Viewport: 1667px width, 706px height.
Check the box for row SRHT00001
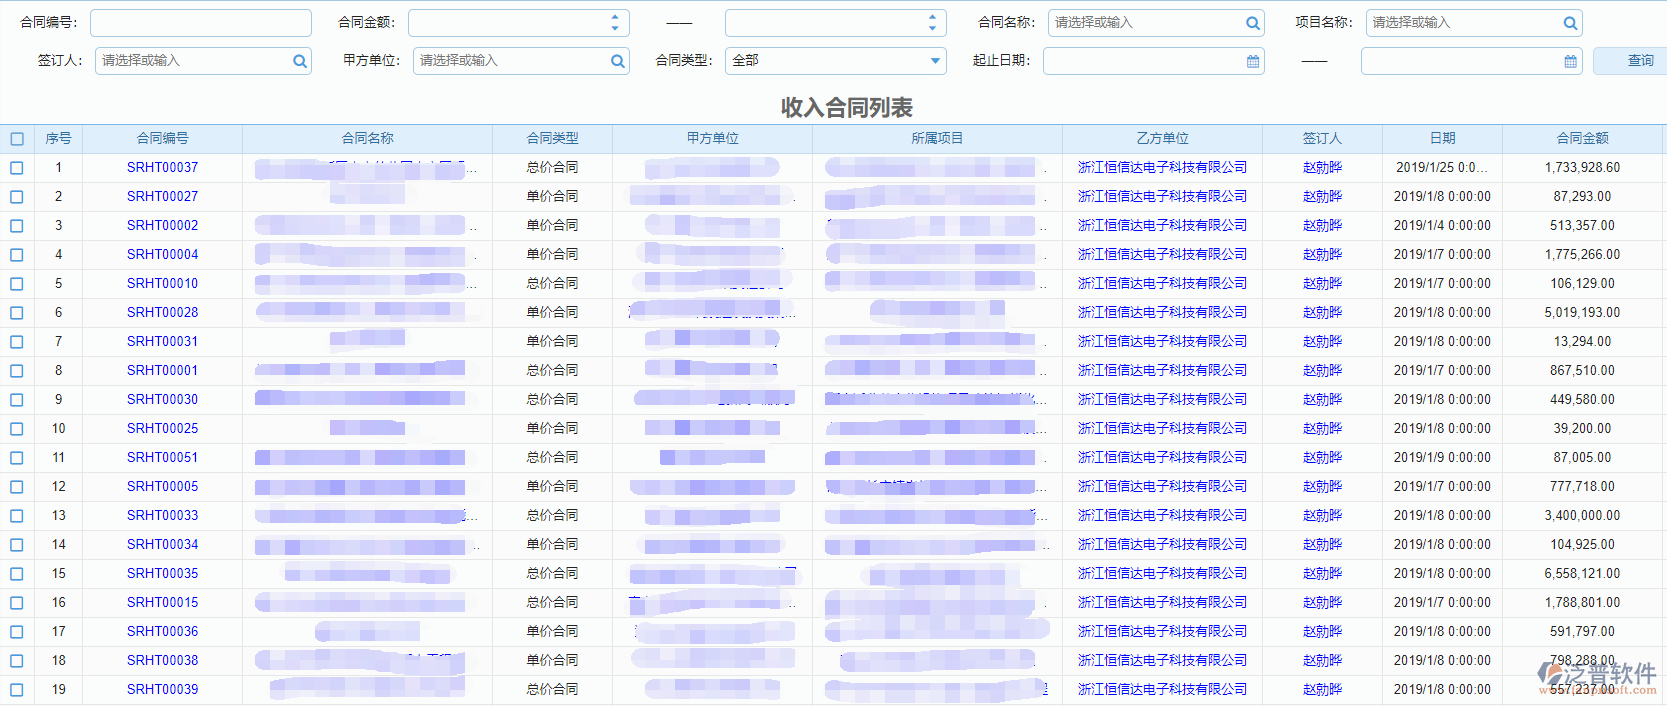tap(17, 371)
